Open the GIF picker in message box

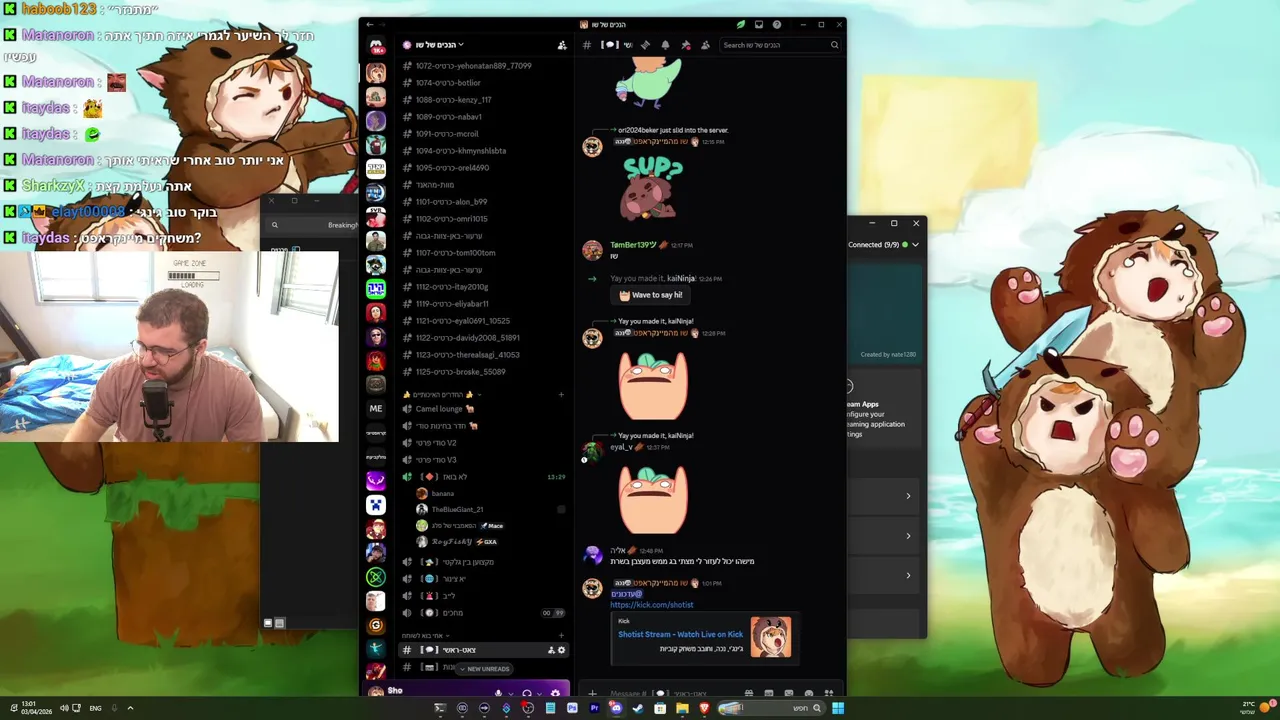768,693
